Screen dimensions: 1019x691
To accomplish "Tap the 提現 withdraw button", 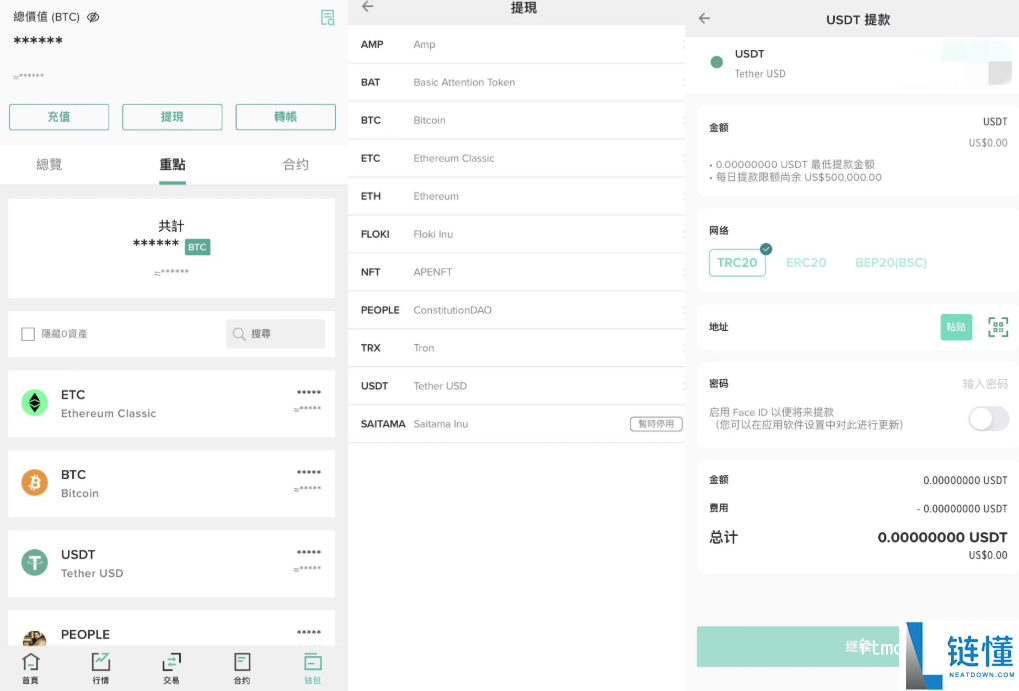I will coord(172,117).
